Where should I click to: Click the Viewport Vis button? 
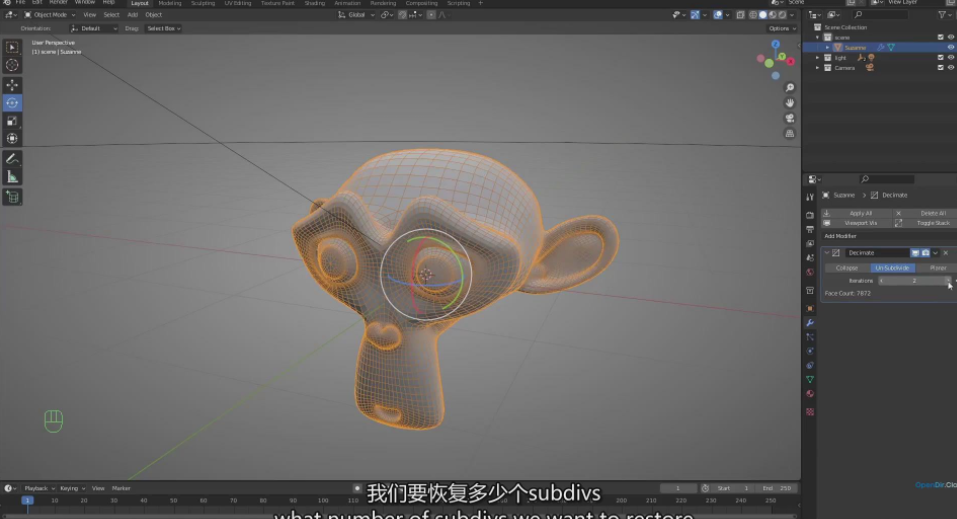856,223
